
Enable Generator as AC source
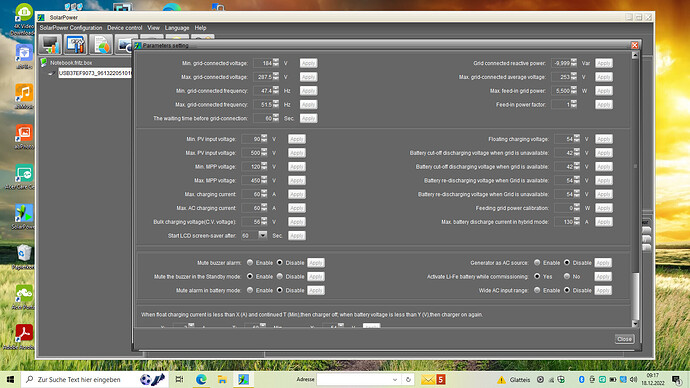[537, 263]
